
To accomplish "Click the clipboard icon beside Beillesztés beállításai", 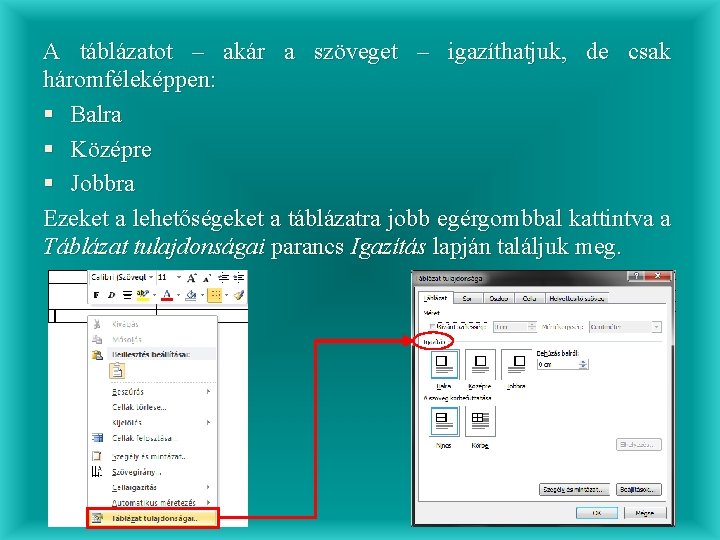I will point(97,354).
